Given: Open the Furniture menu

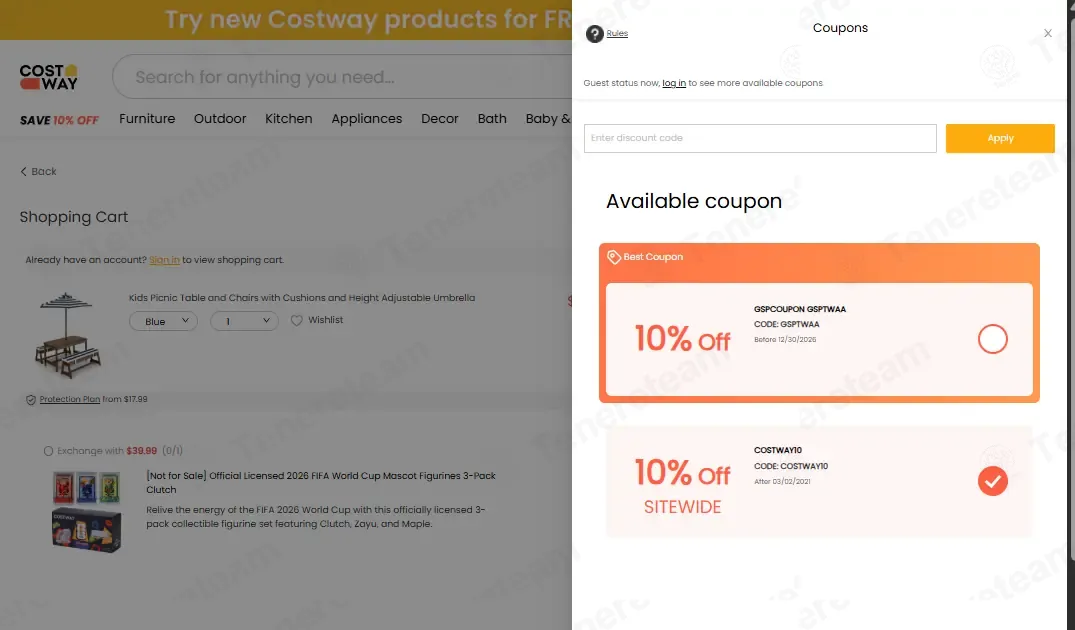Looking at the screenshot, I should (x=147, y=119).
